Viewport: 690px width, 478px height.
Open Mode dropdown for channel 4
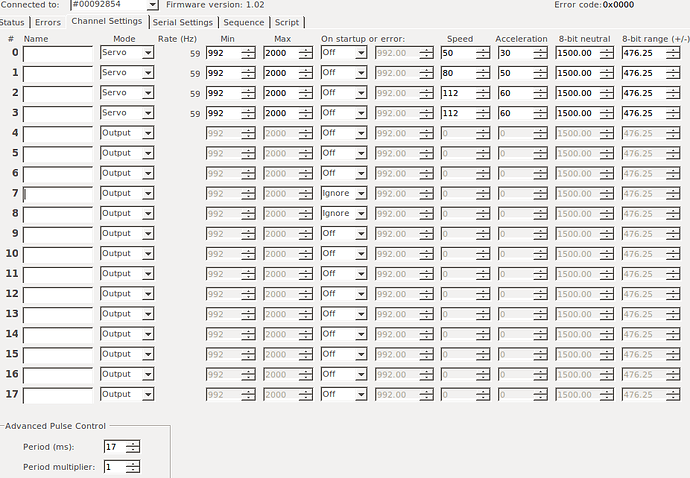click(148, 133)
